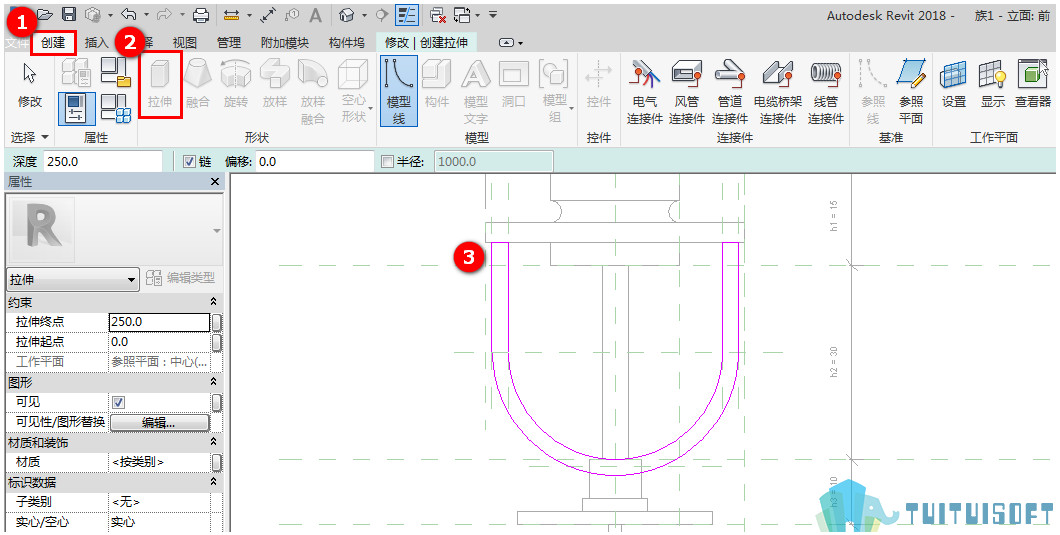Open the Manage ribbon tab

(228, 43)
